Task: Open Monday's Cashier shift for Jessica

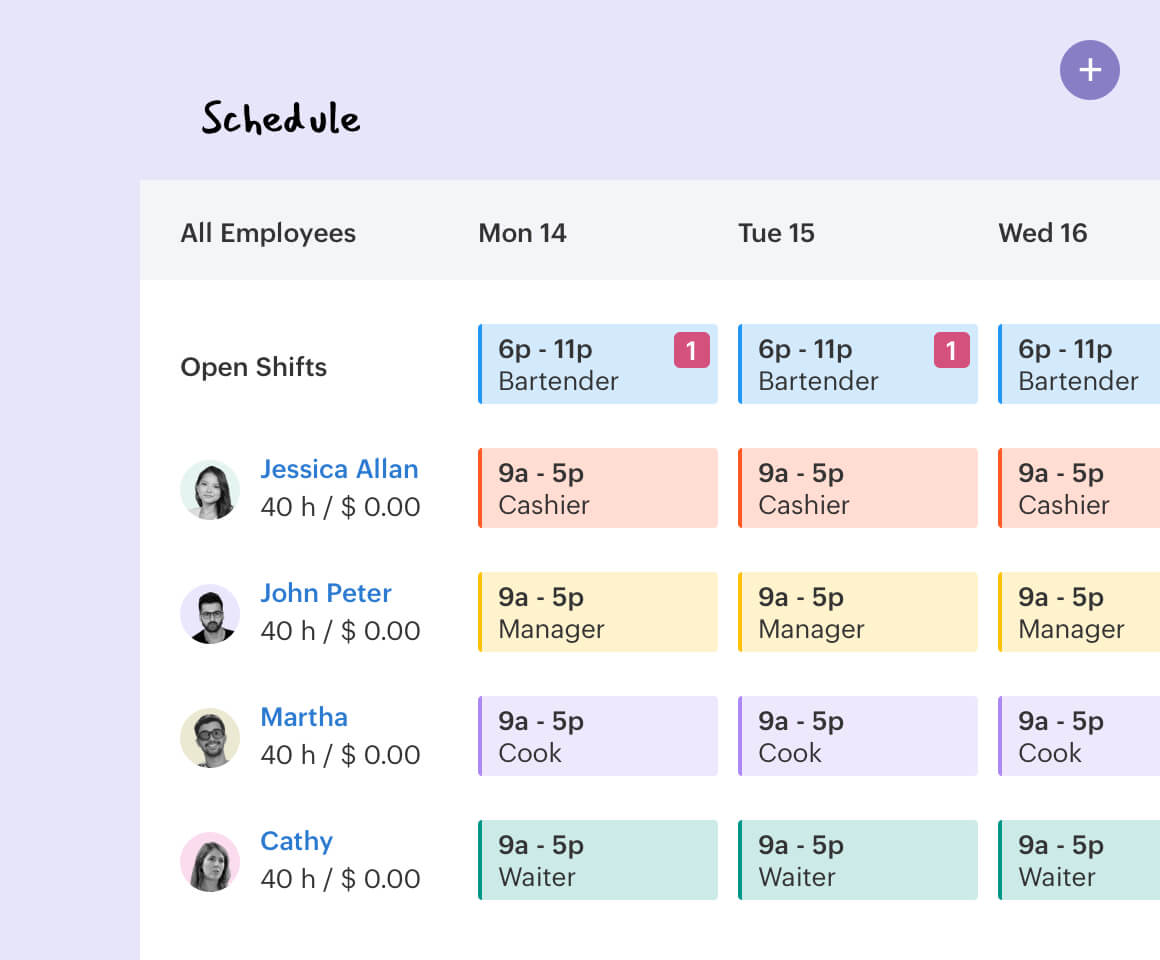Action: click(x=598, y=488)
